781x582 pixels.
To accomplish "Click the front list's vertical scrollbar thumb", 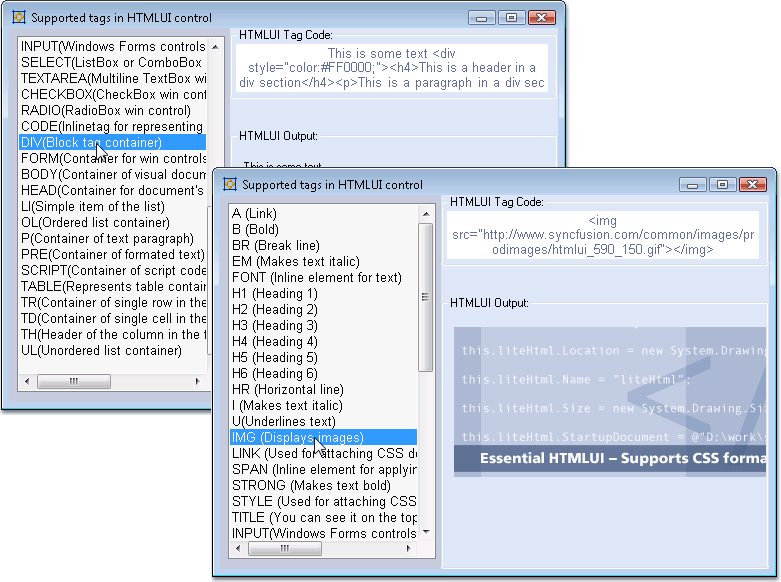I will pos(425,297).
